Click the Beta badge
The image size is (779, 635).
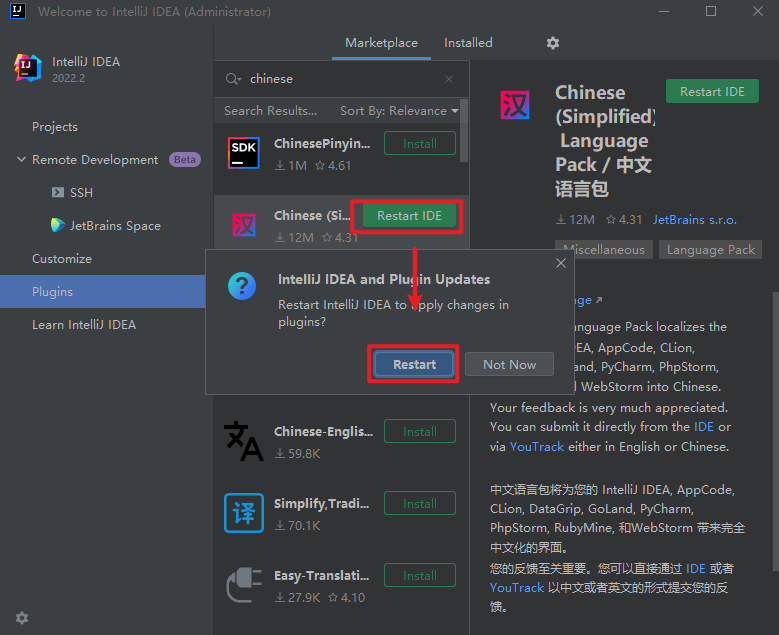tap(185, 159)
